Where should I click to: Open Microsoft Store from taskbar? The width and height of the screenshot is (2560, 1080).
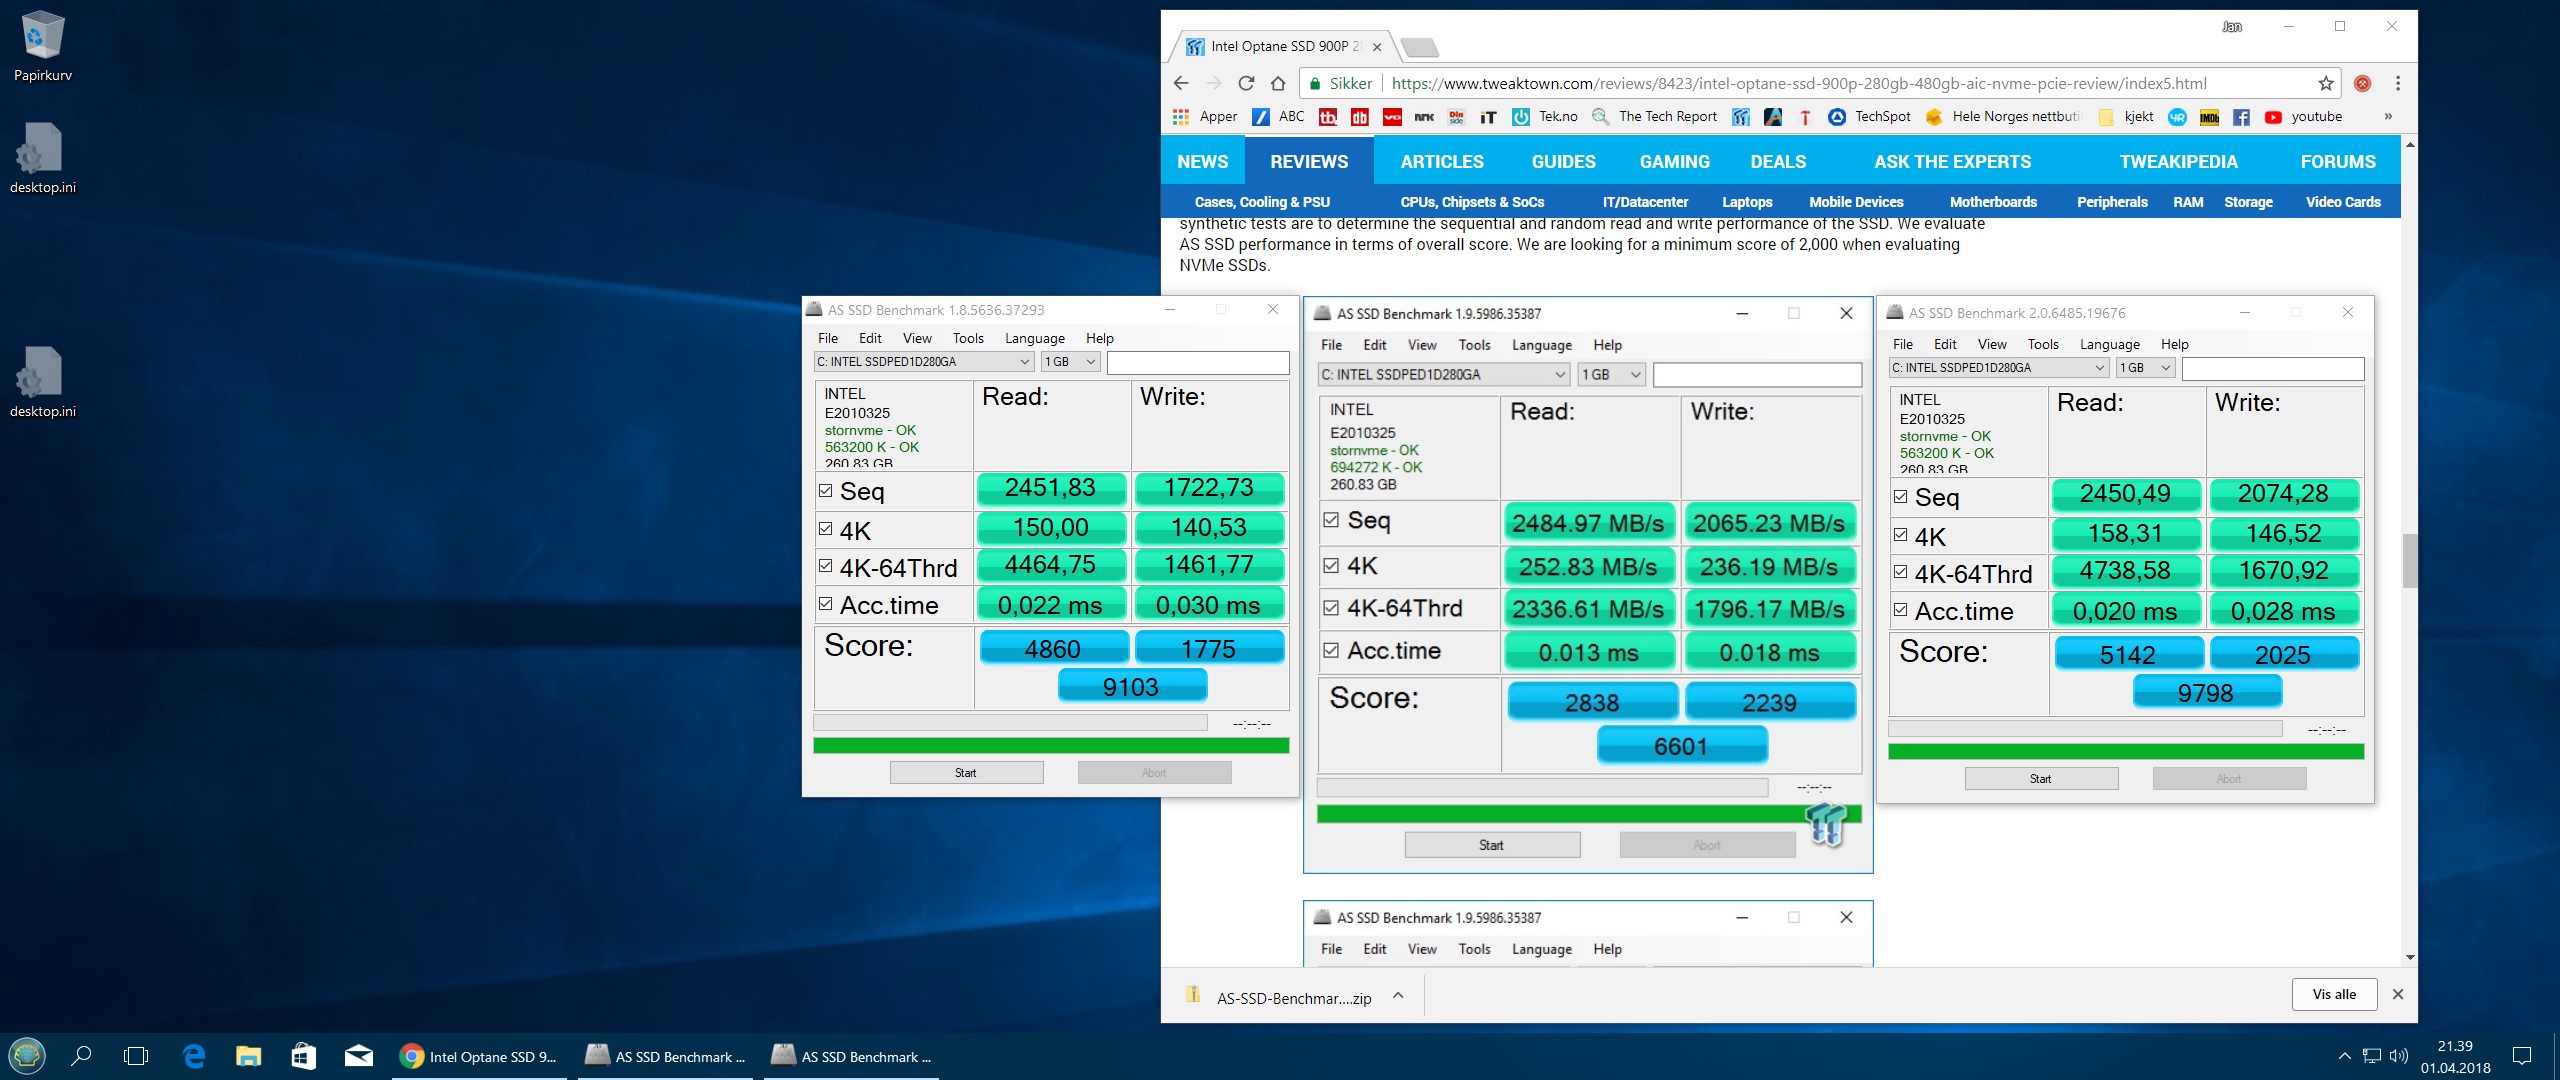point(303,1056)
